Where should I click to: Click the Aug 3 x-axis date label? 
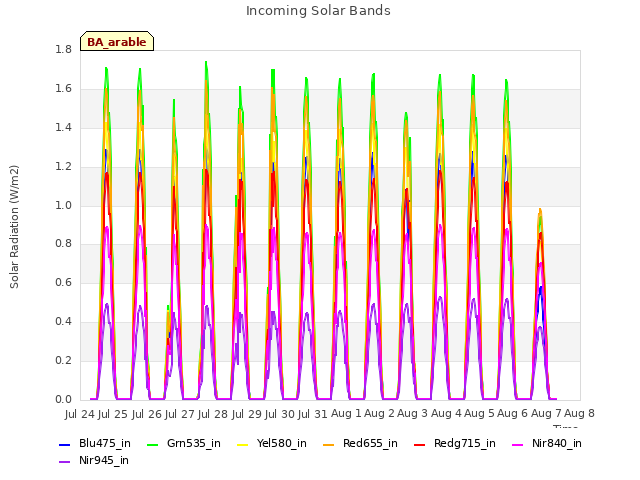(x=413, y=413)
